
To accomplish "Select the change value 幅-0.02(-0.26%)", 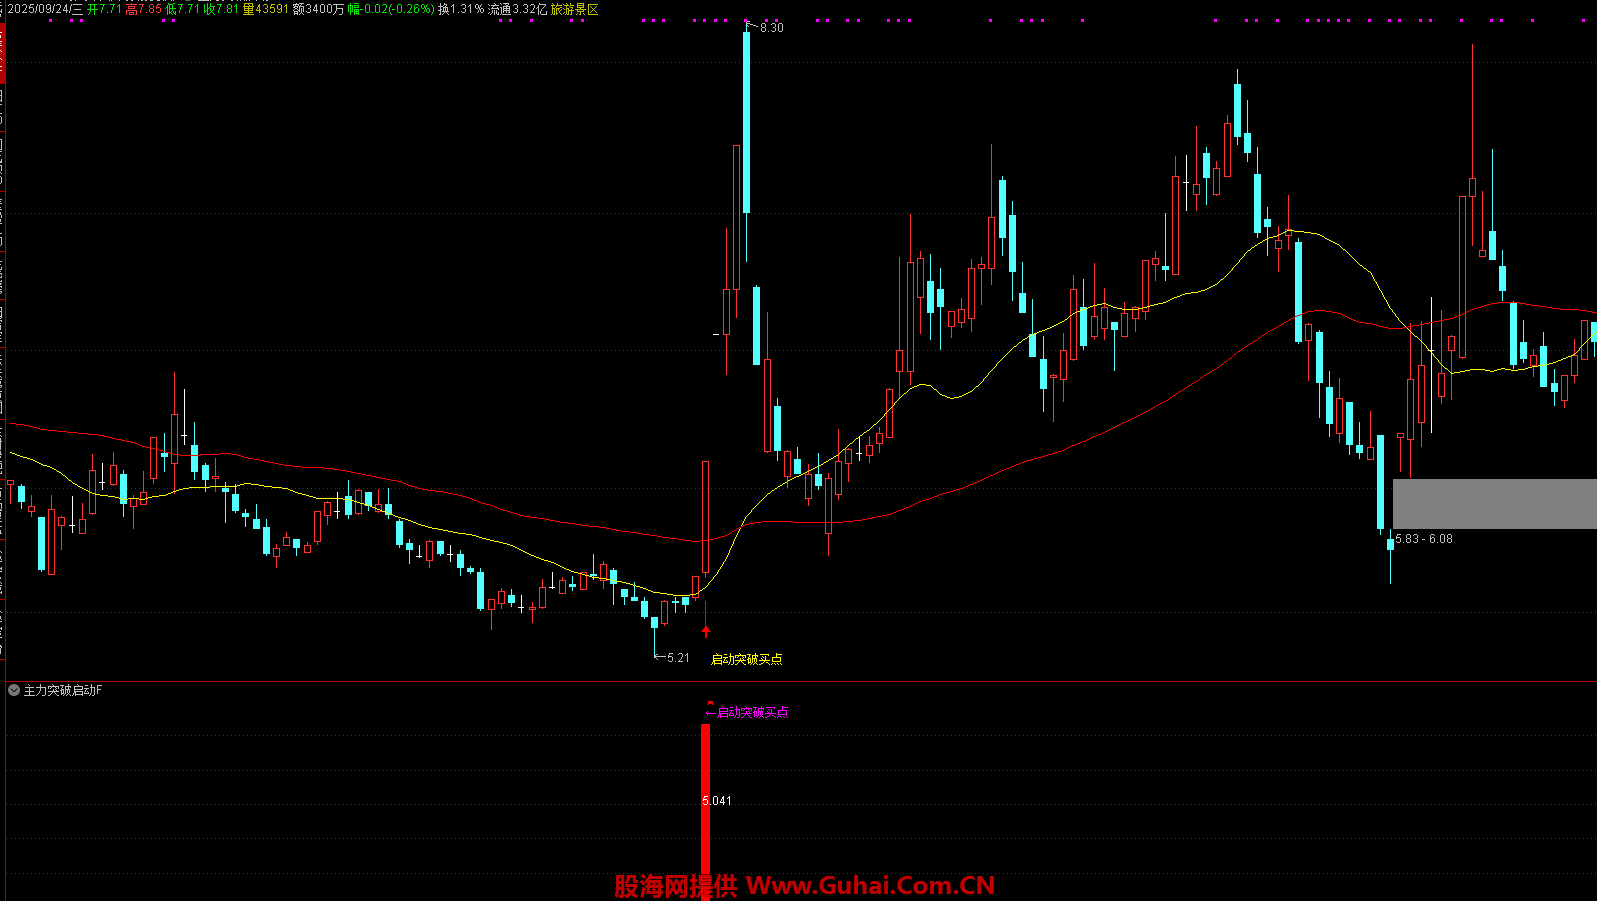I will [x=391, y=9].
